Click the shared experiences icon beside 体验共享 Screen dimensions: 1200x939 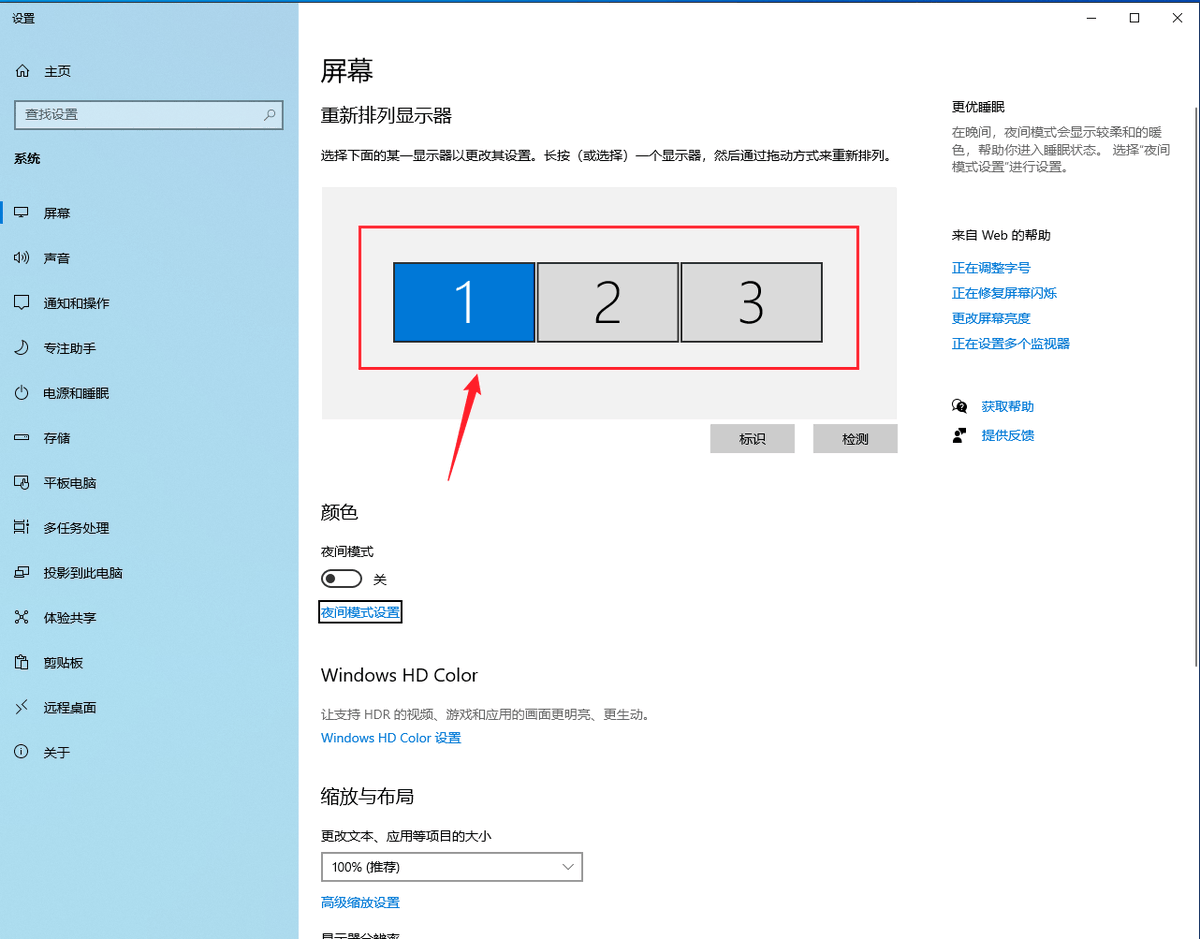[x=22, y=618]
